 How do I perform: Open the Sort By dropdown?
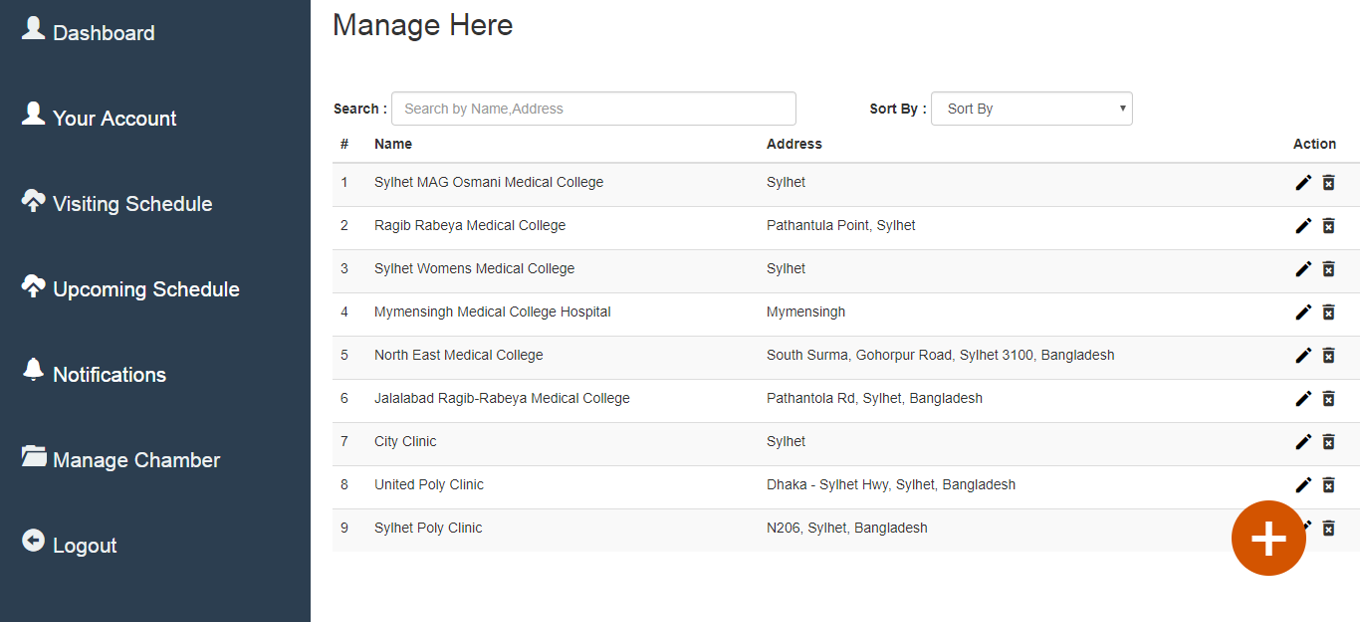coord(1031,109)
